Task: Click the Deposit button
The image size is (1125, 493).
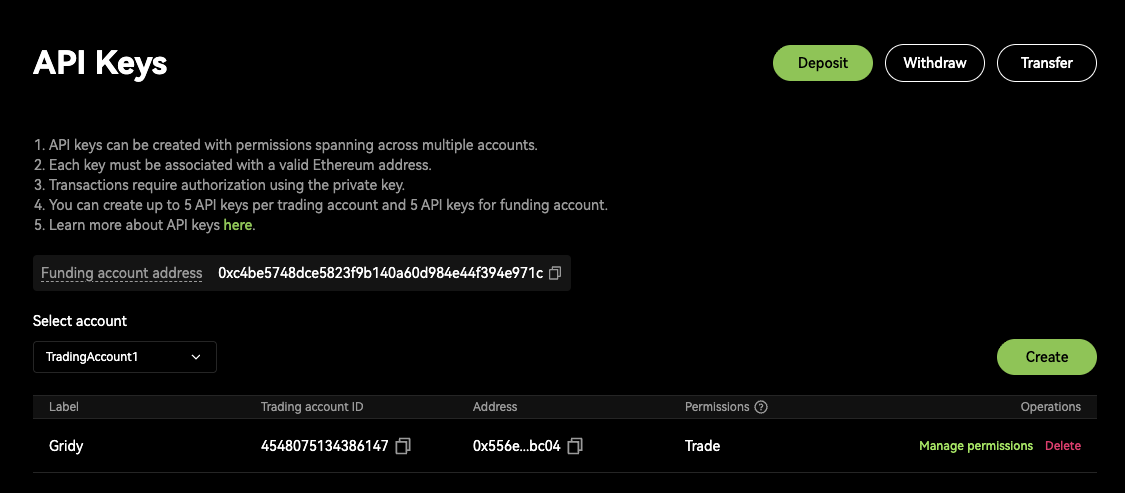Action: point(823,63)
